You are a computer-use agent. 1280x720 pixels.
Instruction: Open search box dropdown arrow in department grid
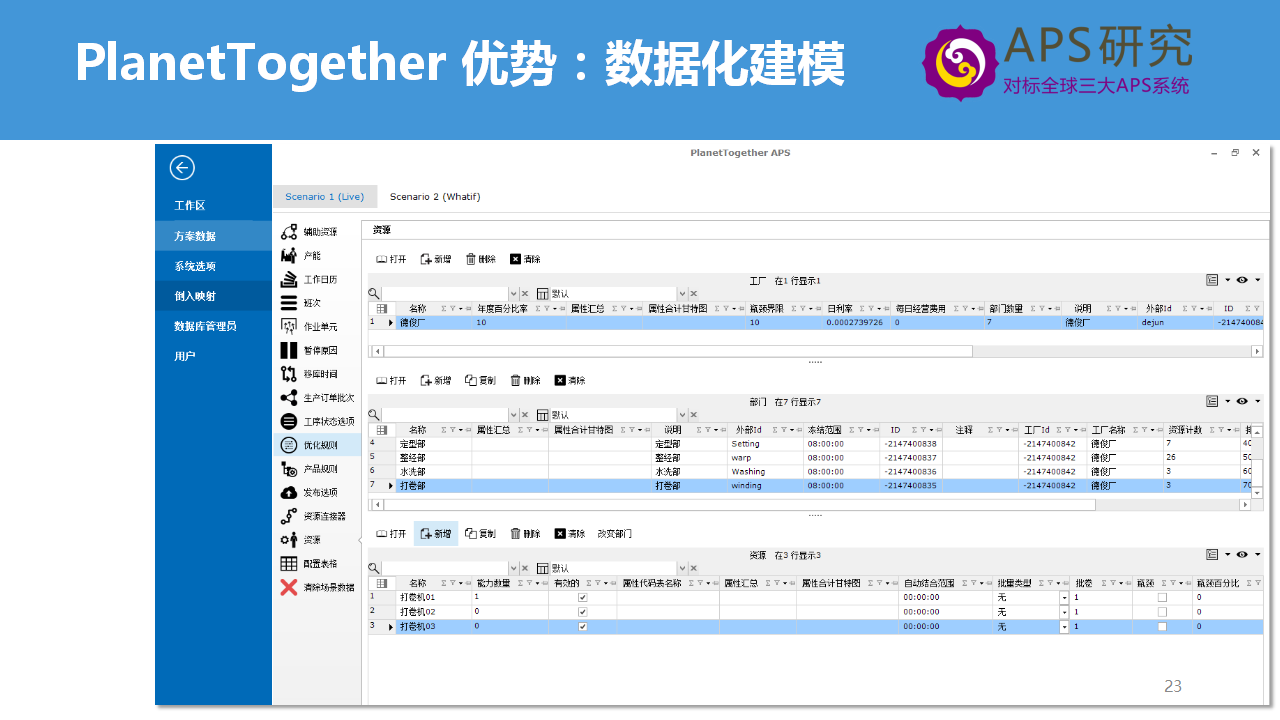[x=514, y=415]
